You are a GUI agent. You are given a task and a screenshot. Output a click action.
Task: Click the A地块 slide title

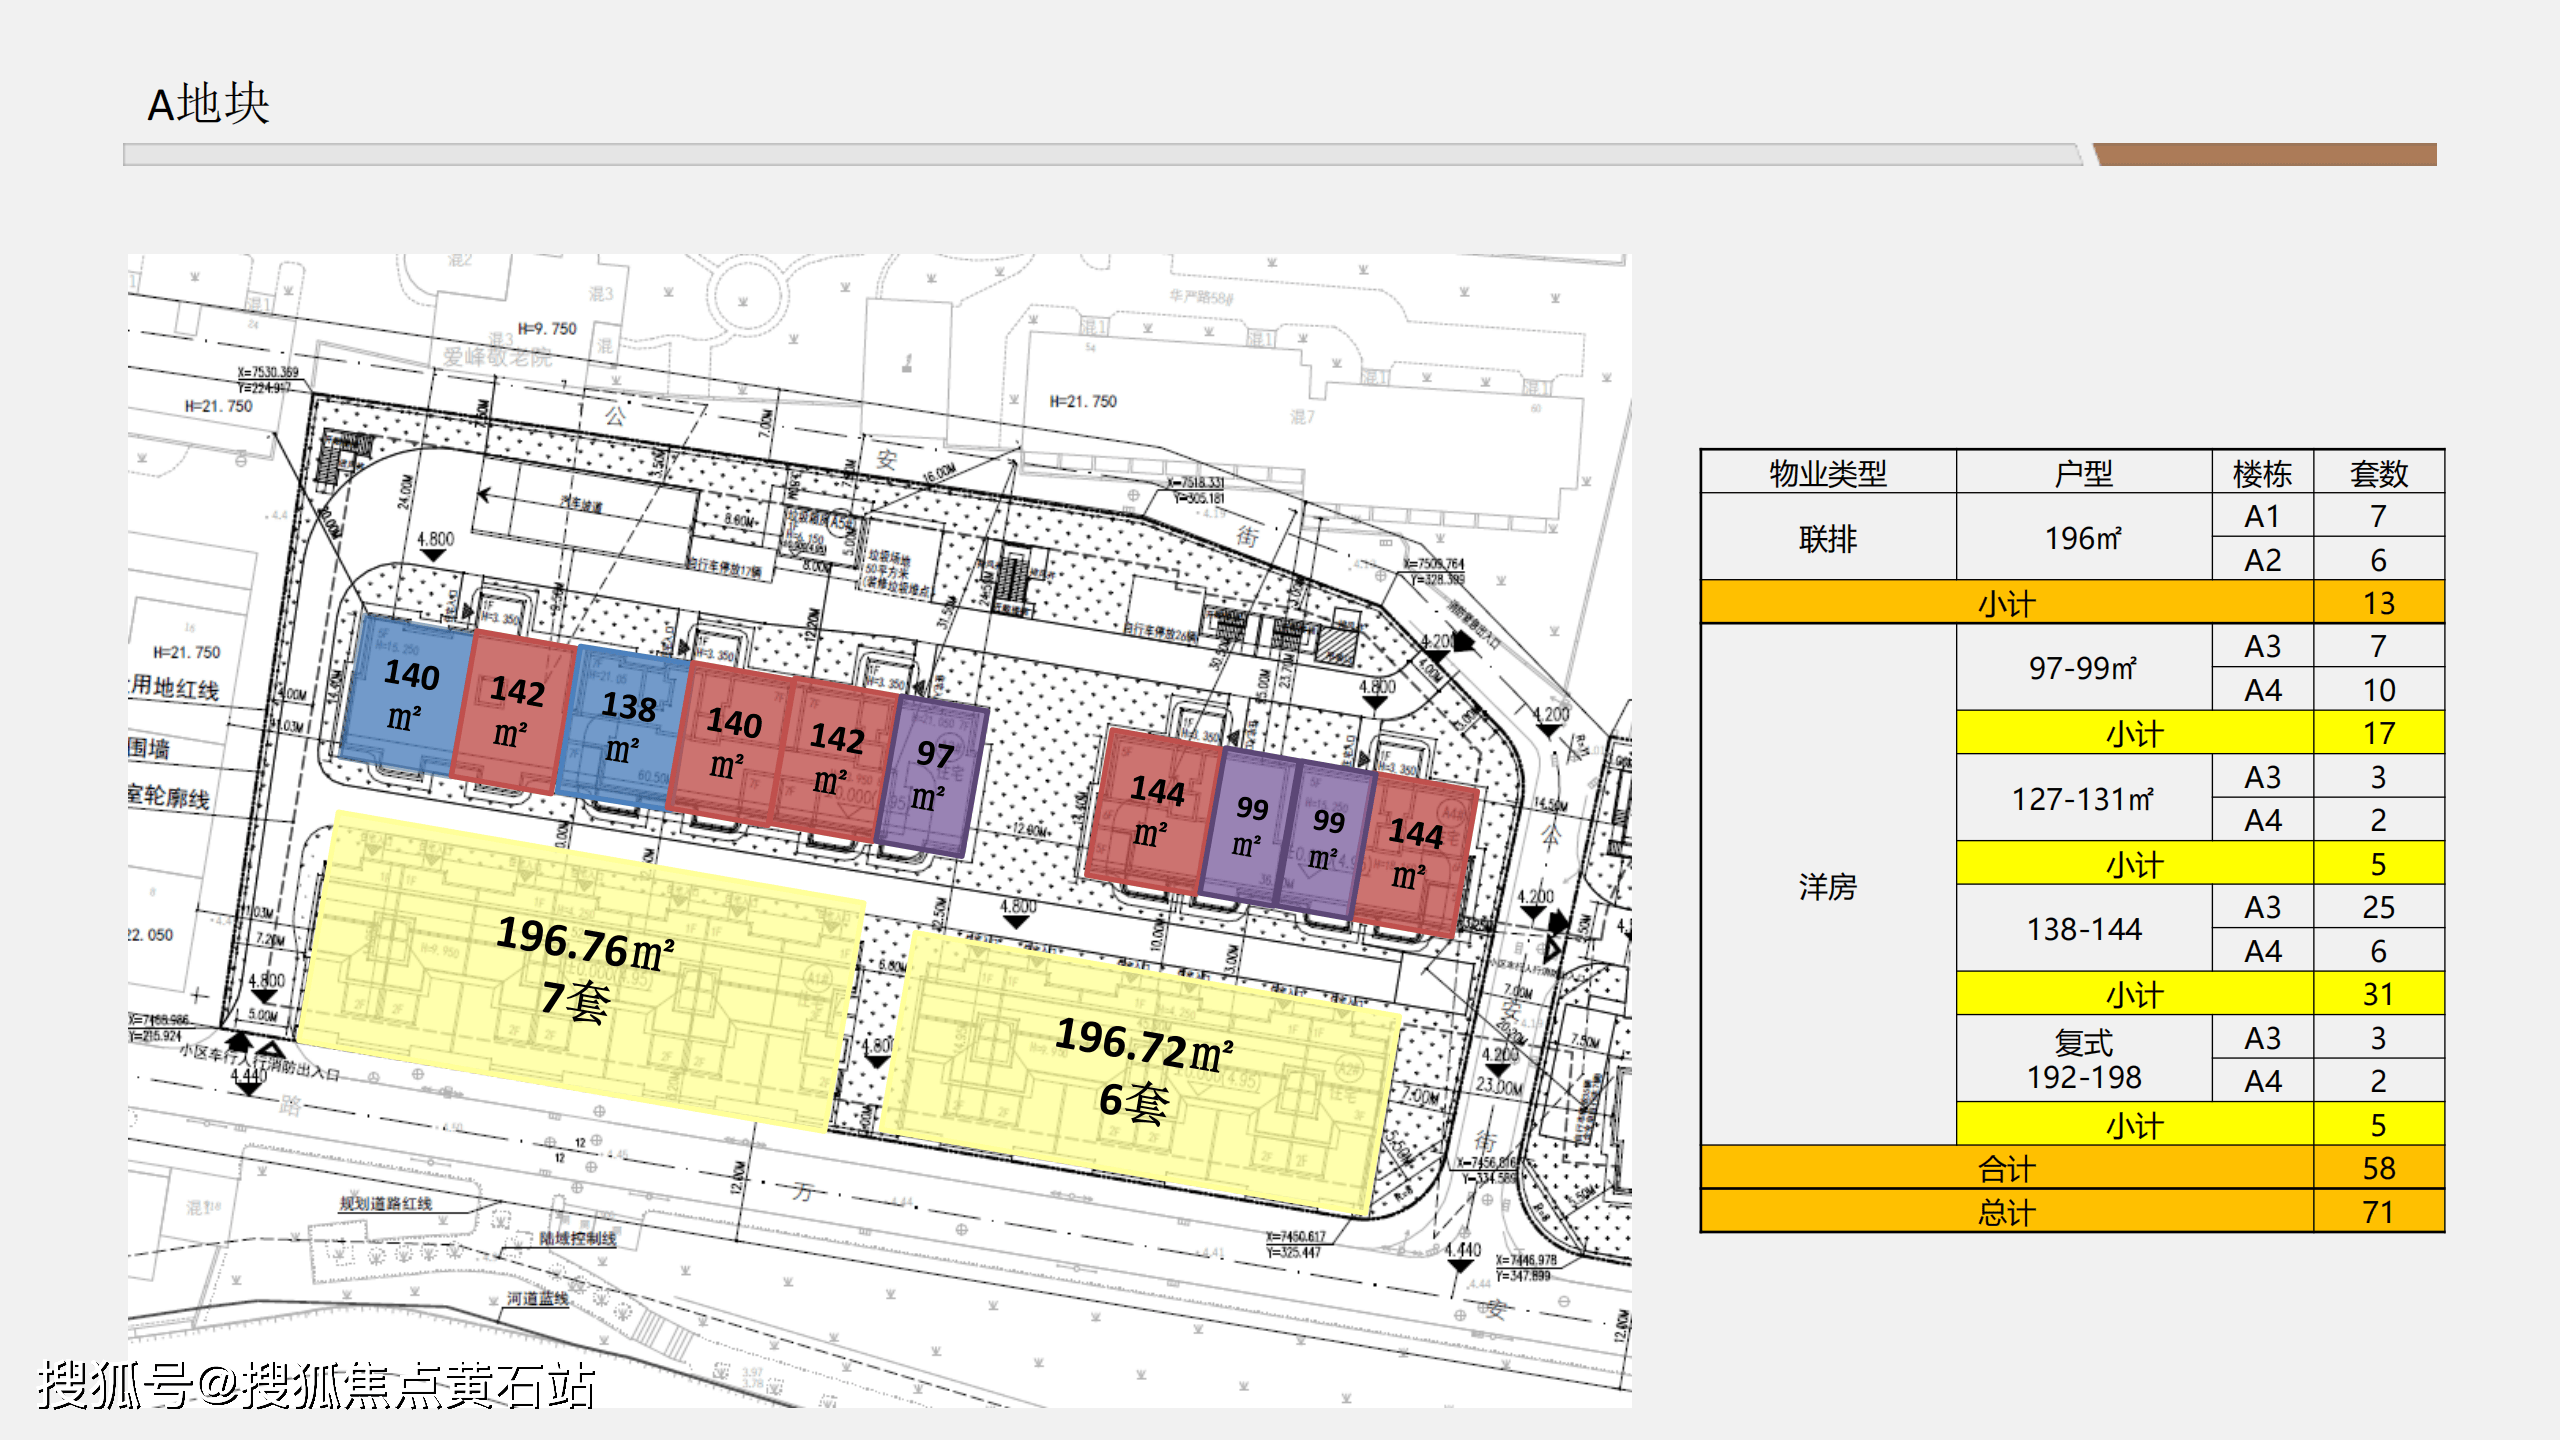[x=208, y=104]
